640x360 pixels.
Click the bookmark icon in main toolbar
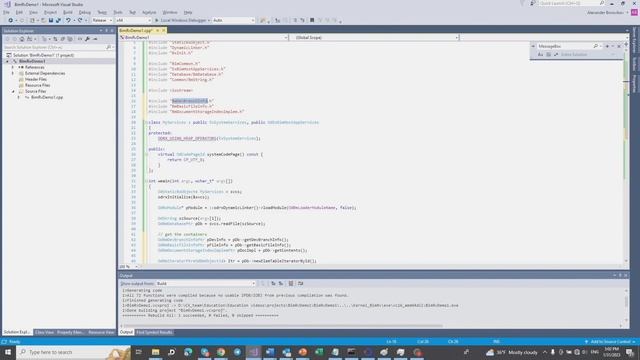(312, 20)
